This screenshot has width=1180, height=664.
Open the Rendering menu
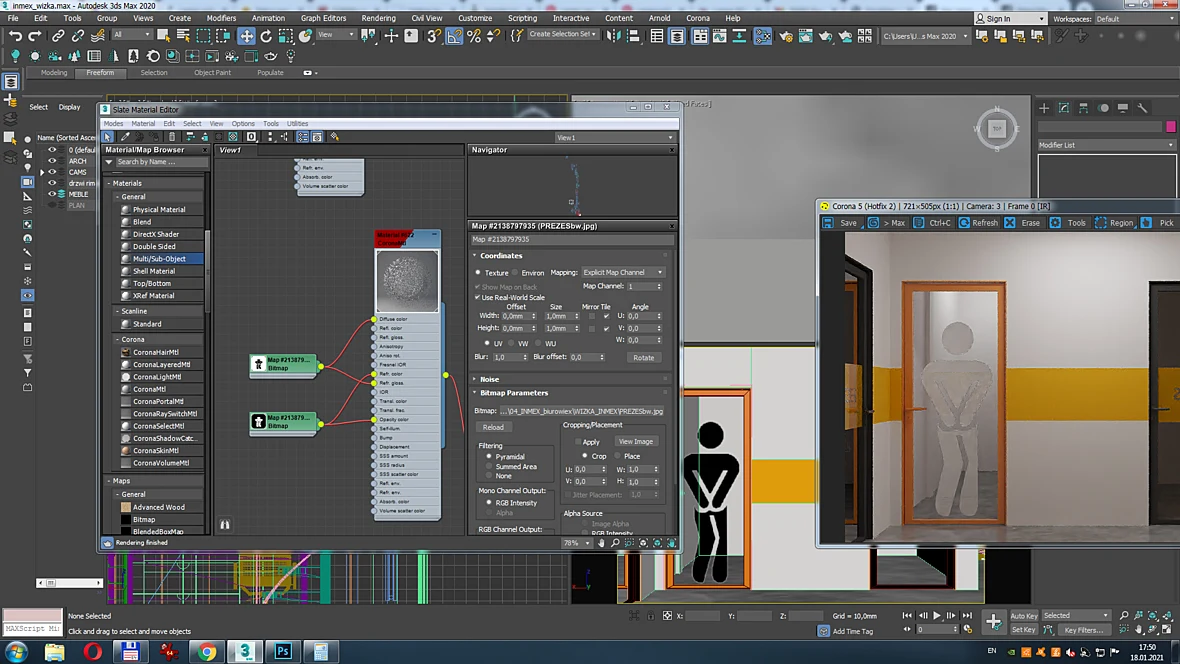coord(378,18)
